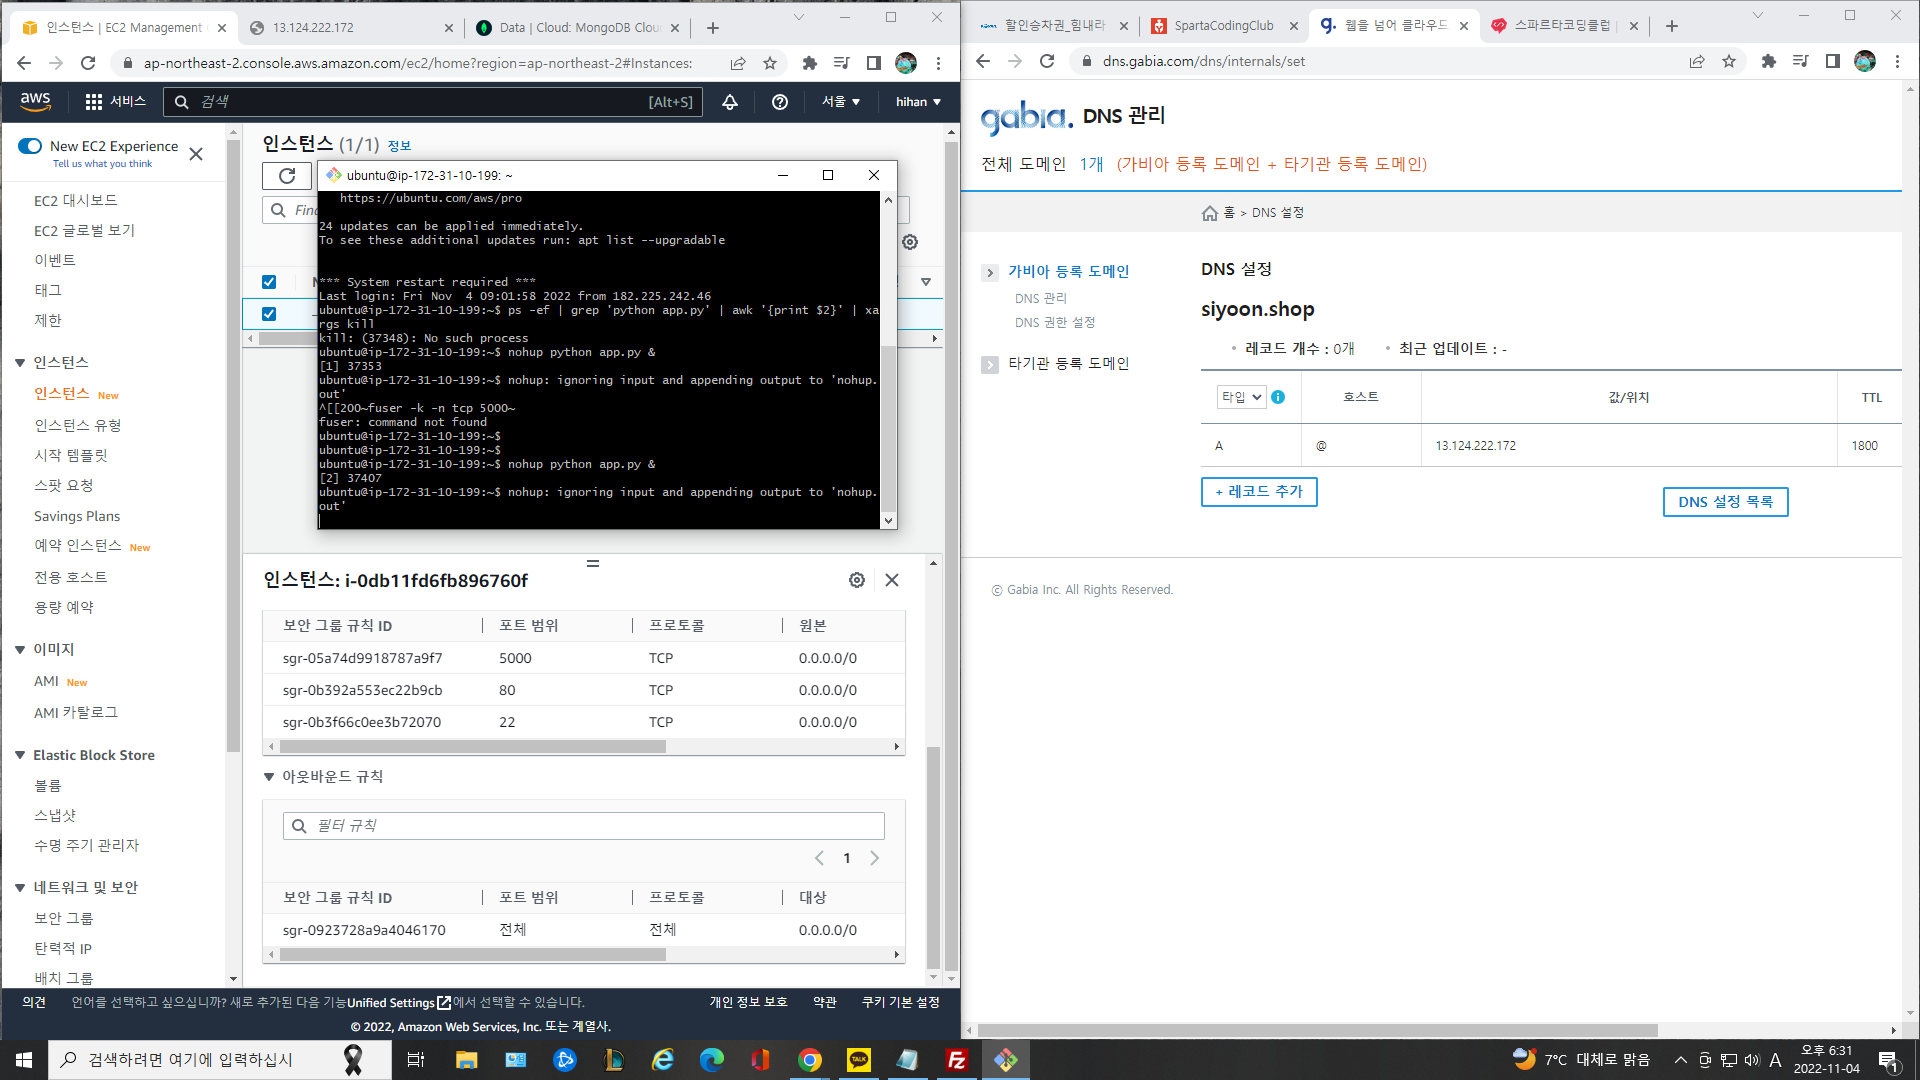Reload the Gabia DNS page

click(1047, 61)
